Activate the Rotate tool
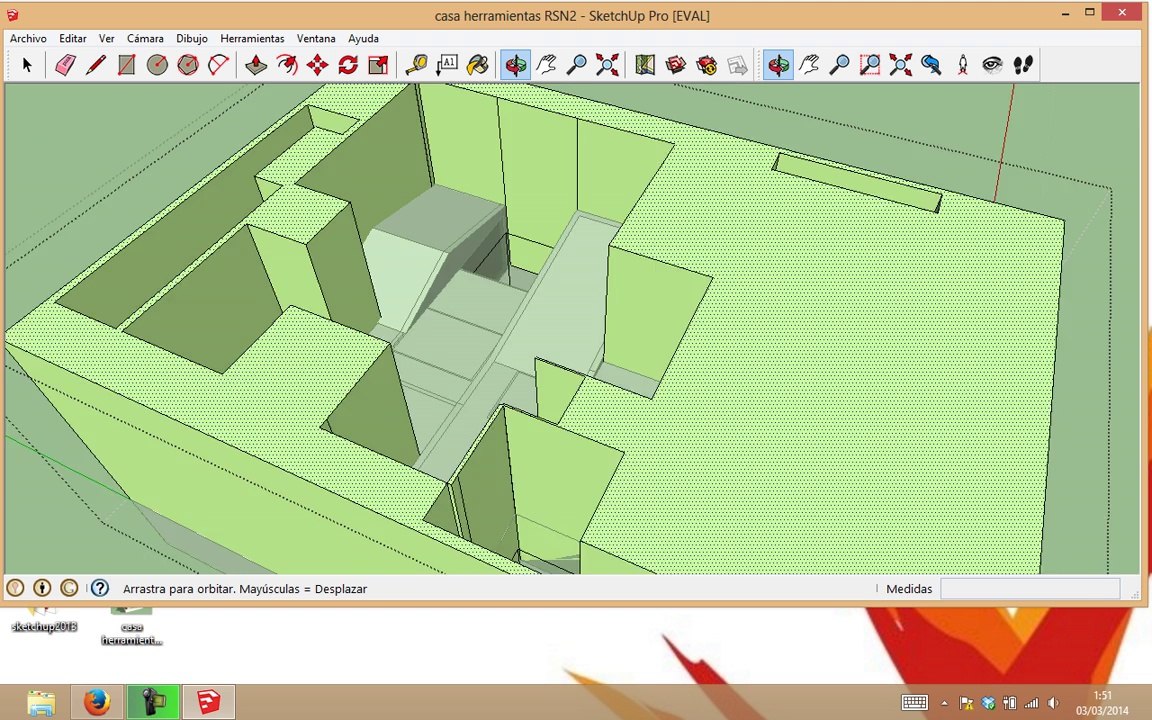Image resolution: width=1152 pixels, height=720 pixels. [348, 65]
